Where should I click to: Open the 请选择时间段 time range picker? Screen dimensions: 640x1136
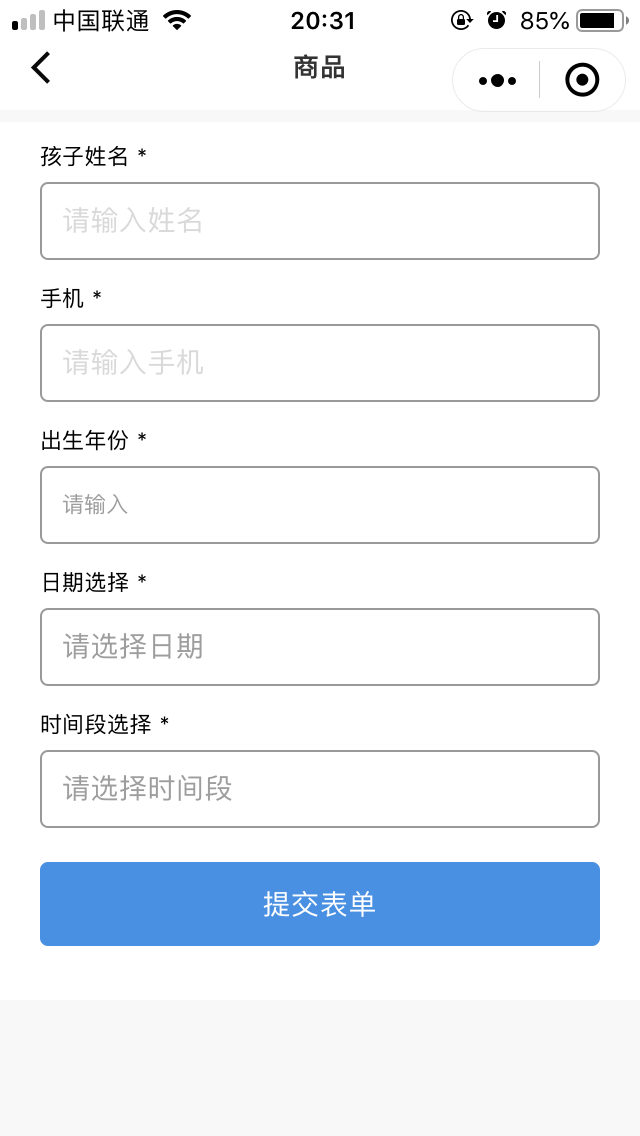(320, 789)
